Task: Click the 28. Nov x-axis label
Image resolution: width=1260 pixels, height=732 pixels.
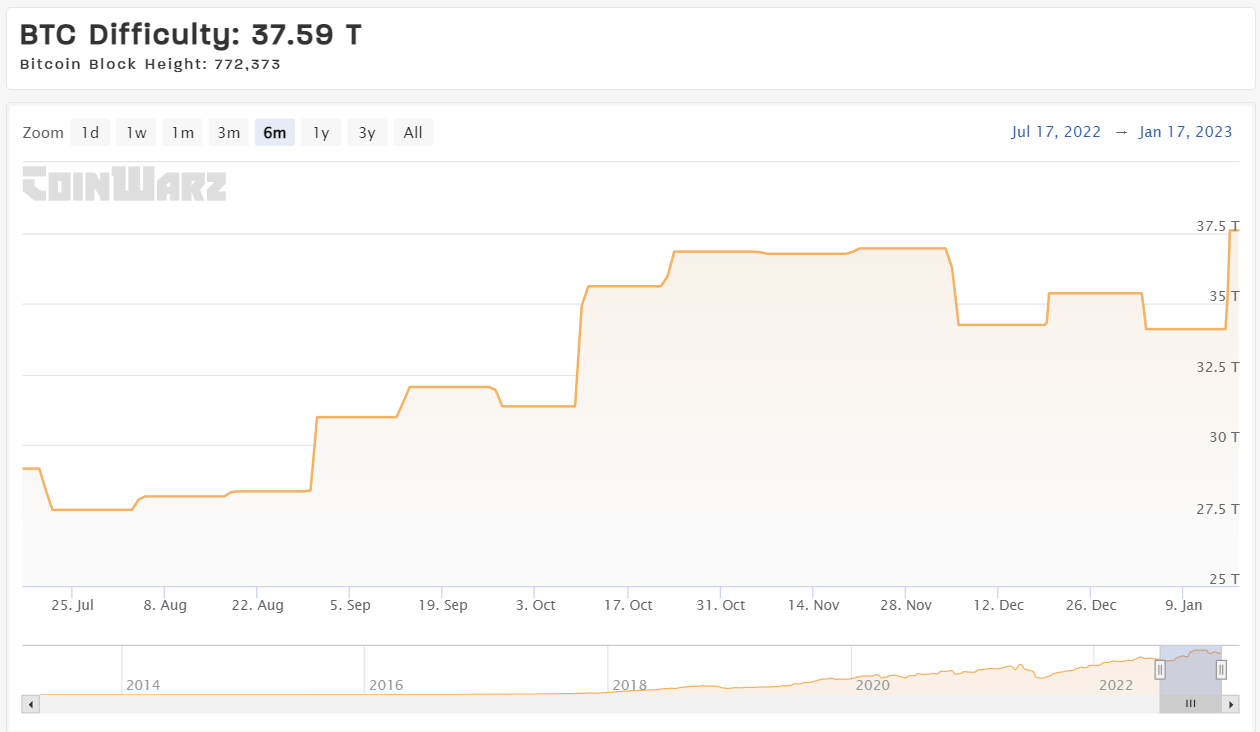Action: pos(905,605)
